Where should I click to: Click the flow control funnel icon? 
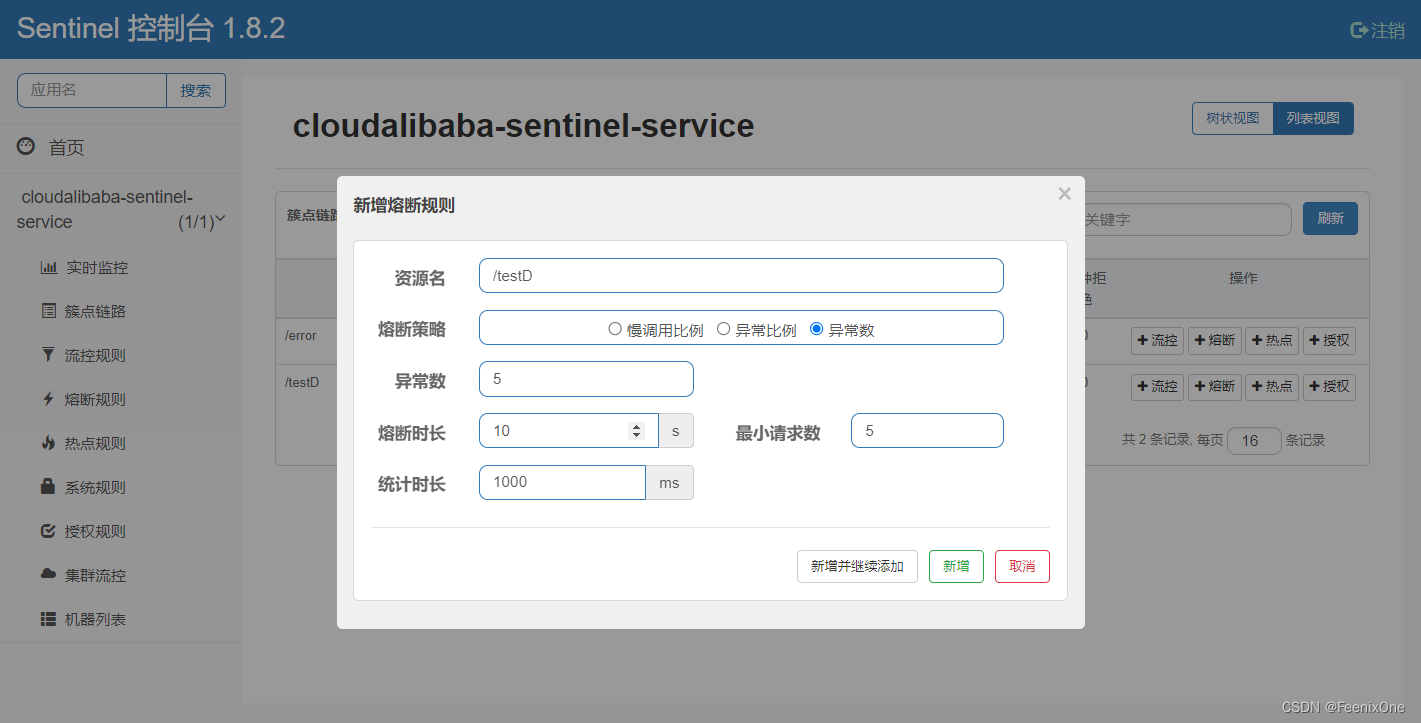point(48,355)
